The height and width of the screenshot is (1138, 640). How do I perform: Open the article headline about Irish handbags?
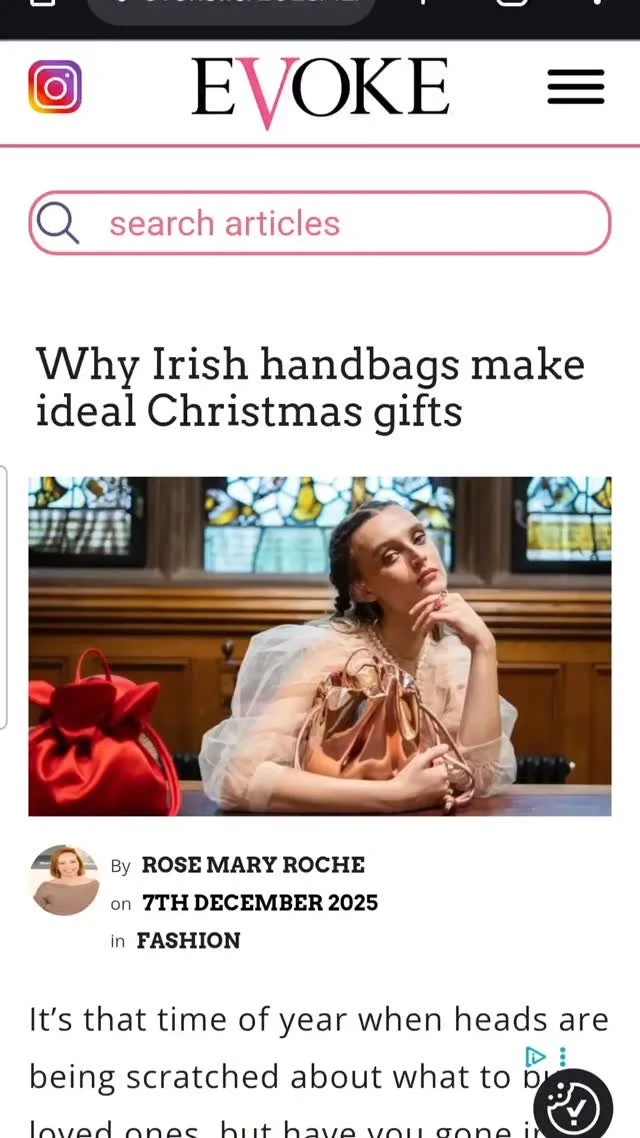(311, 387)
